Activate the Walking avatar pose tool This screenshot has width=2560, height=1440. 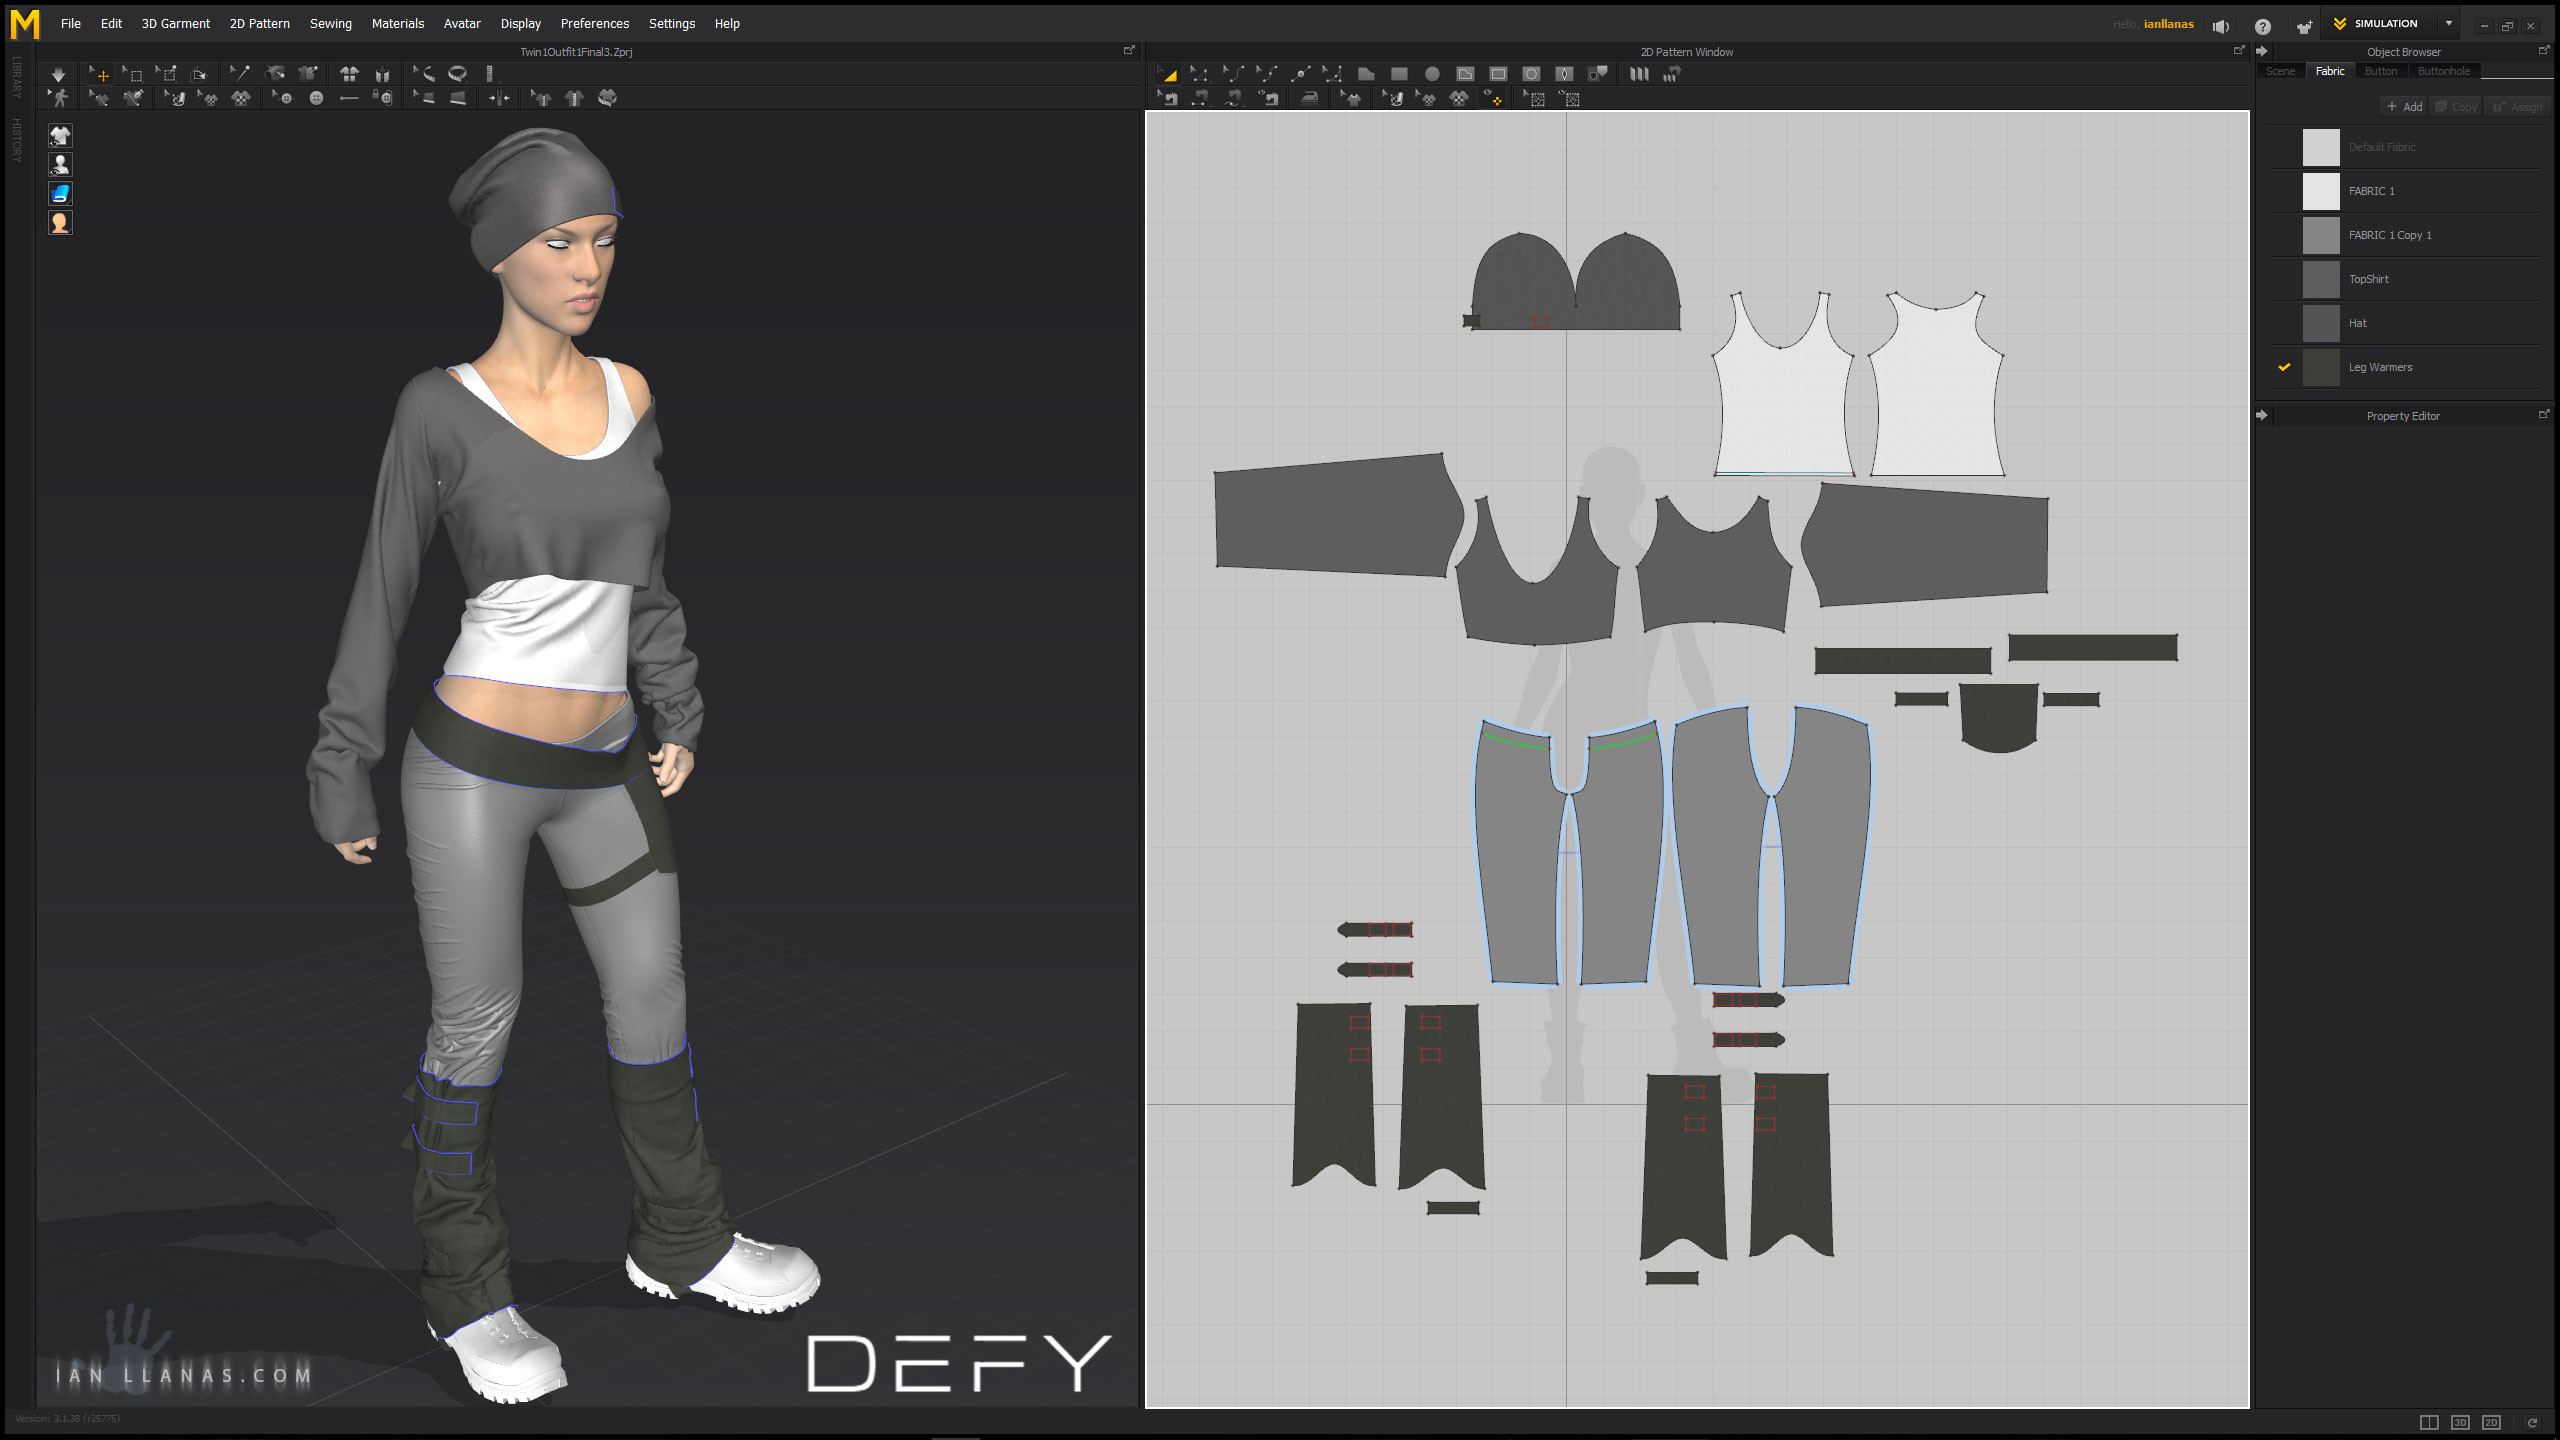tap(61, 98)
